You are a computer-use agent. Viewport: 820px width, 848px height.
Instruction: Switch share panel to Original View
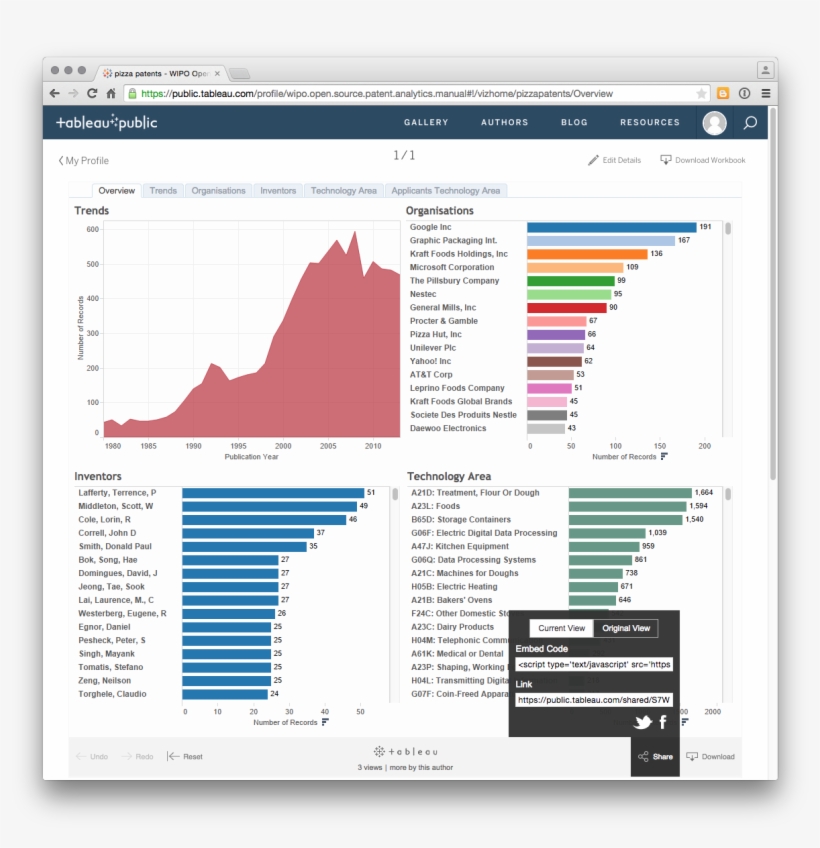pos(626,628)
